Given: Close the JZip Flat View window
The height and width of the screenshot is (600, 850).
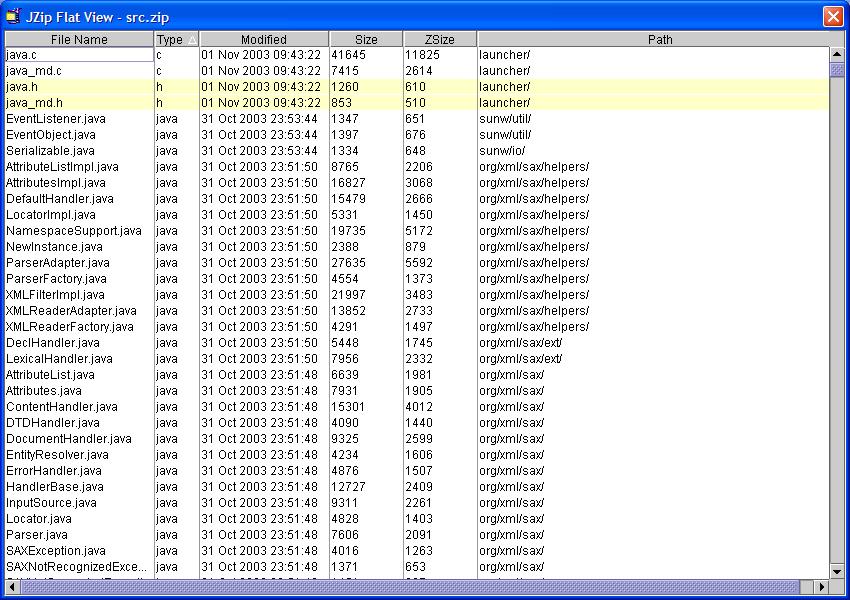Looking at the screenshot, I should pyautogui.click(x=833, y=16).
